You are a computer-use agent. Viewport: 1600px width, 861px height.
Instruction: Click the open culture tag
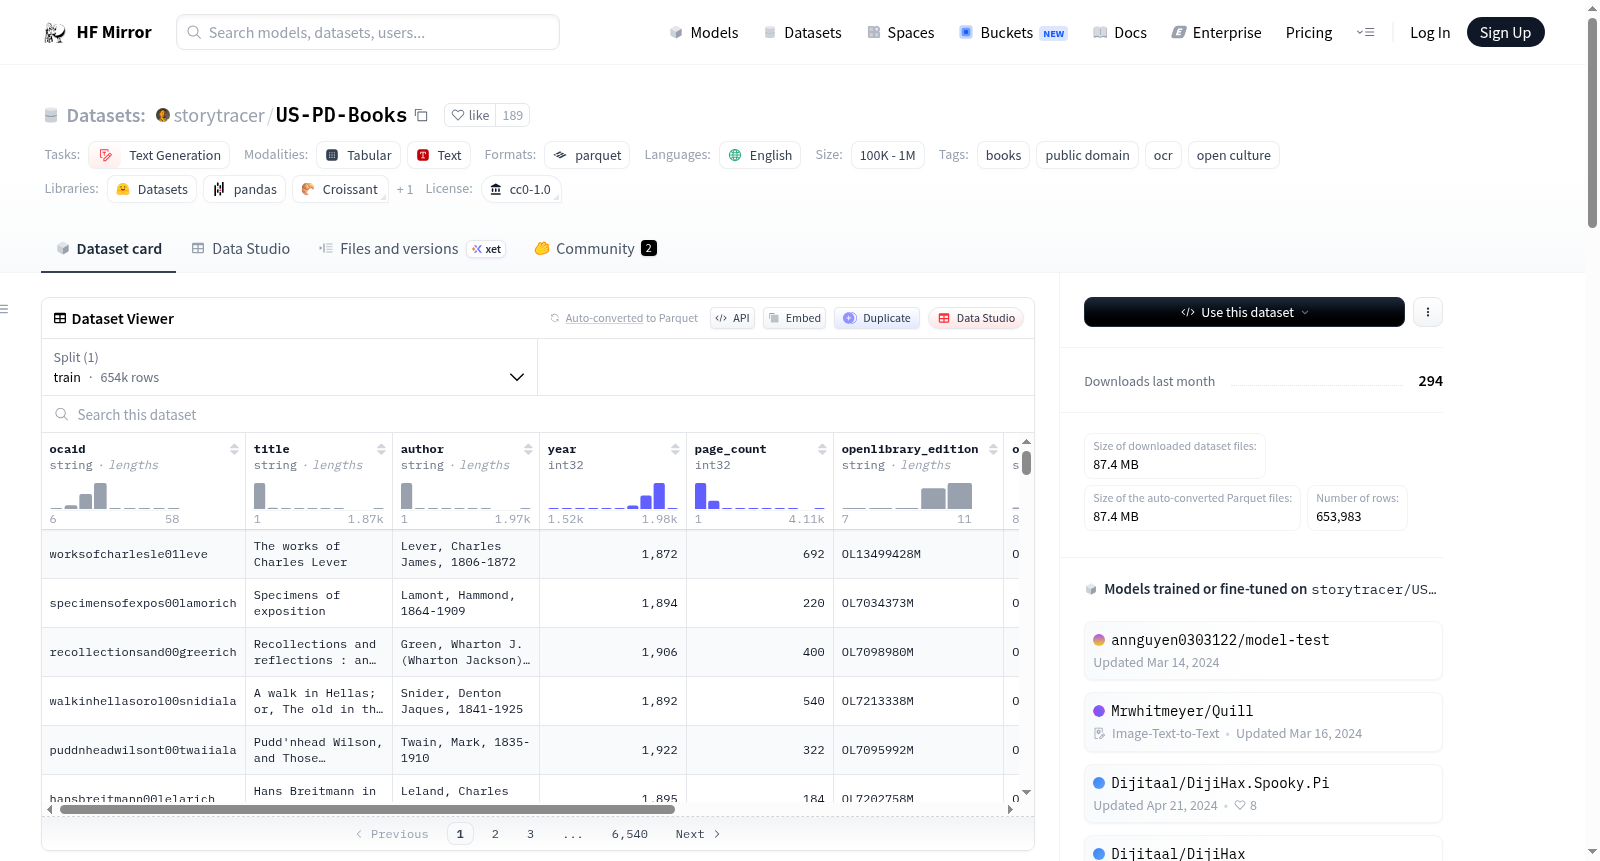point(1233,155)
